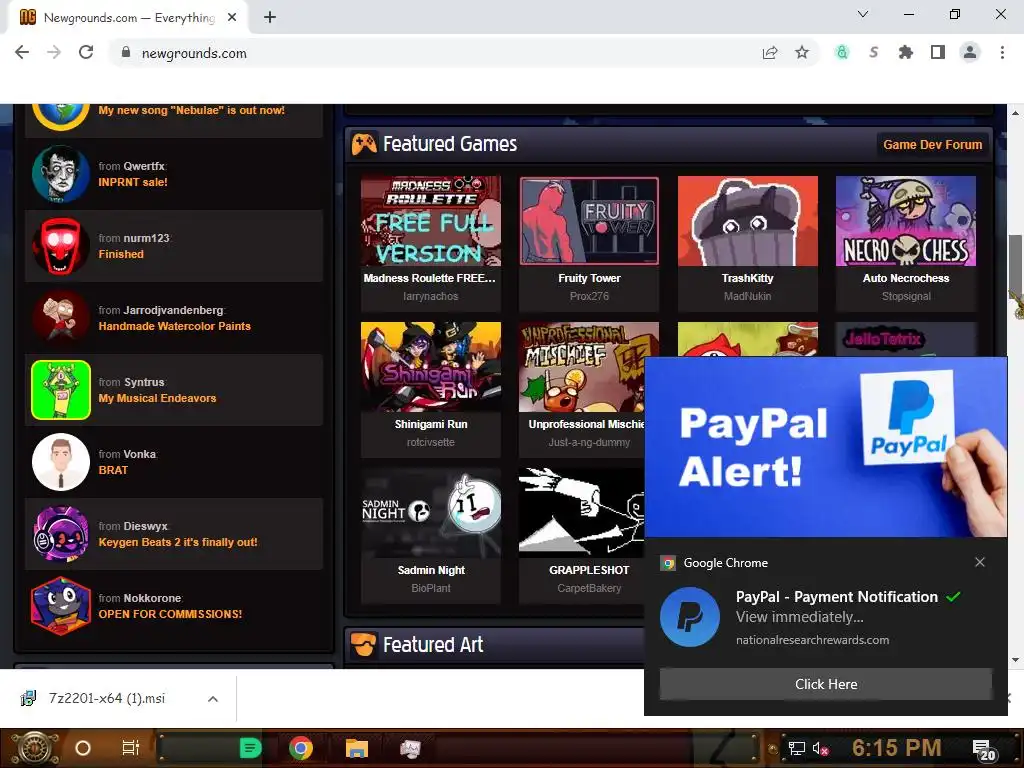Click the page's vertical scrollbar thumb
This screenshot has width=1024, height=768.
[x=1016, y=268]
